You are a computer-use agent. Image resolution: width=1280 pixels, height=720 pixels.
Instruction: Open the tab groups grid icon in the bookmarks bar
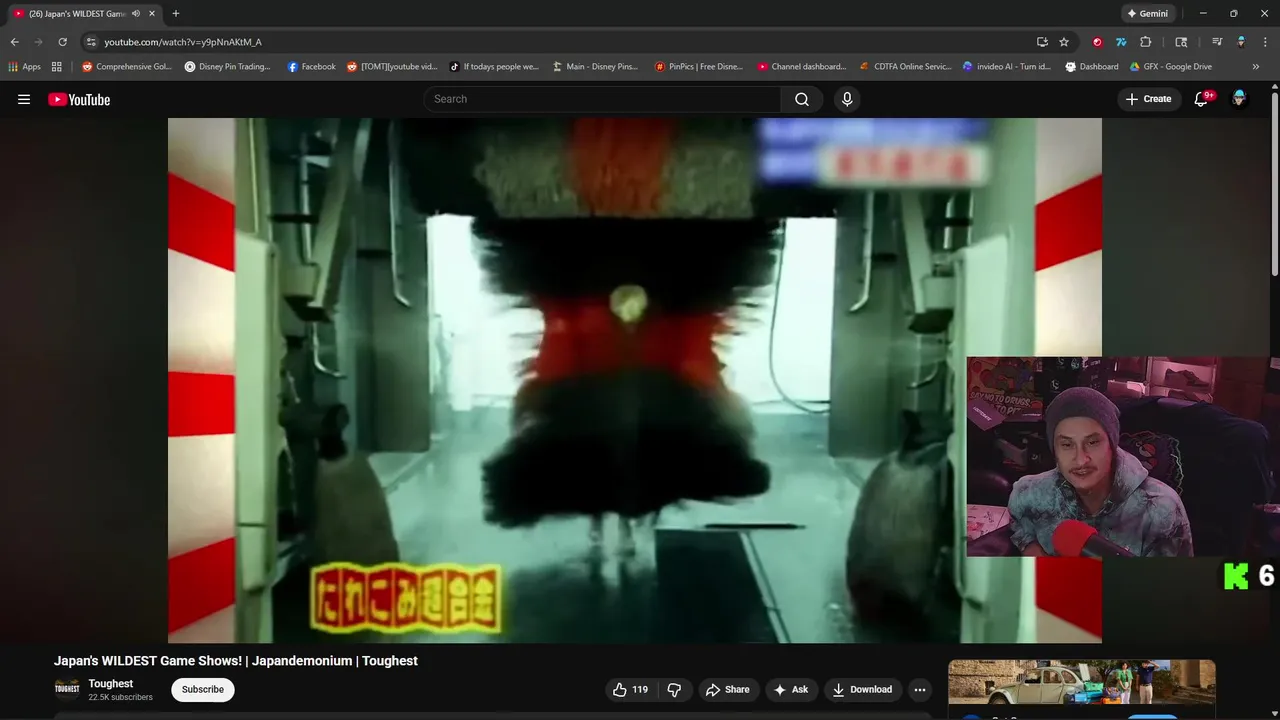[x=57, y=67]
